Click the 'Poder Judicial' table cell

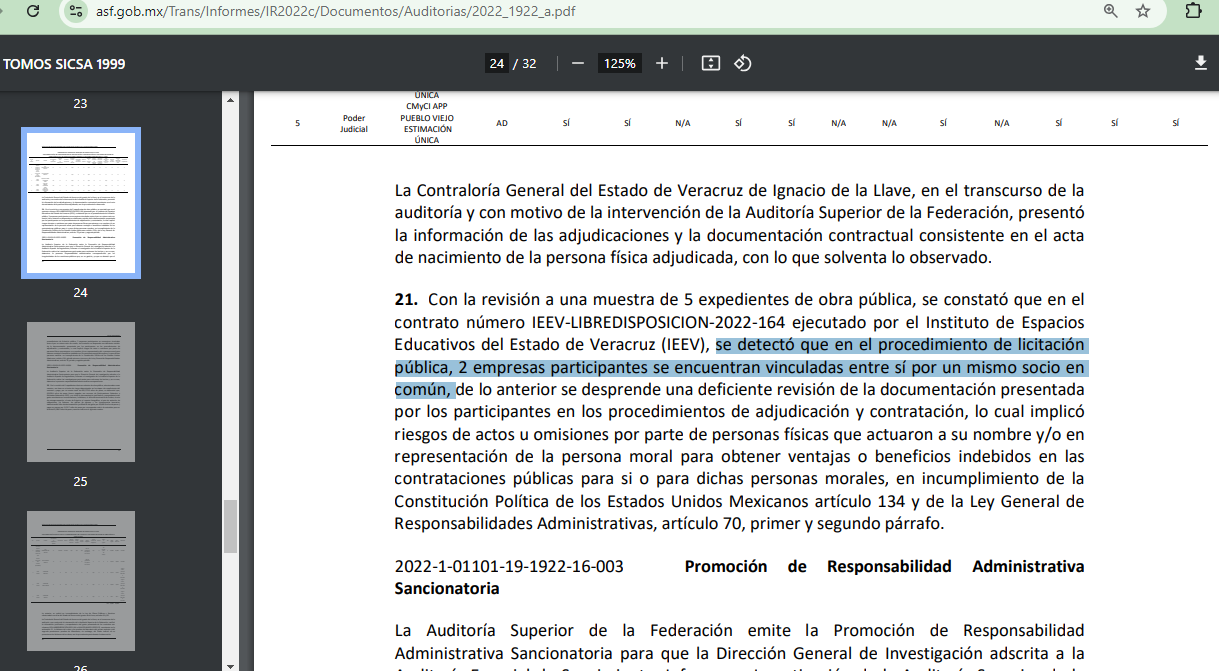pos(354,123)
